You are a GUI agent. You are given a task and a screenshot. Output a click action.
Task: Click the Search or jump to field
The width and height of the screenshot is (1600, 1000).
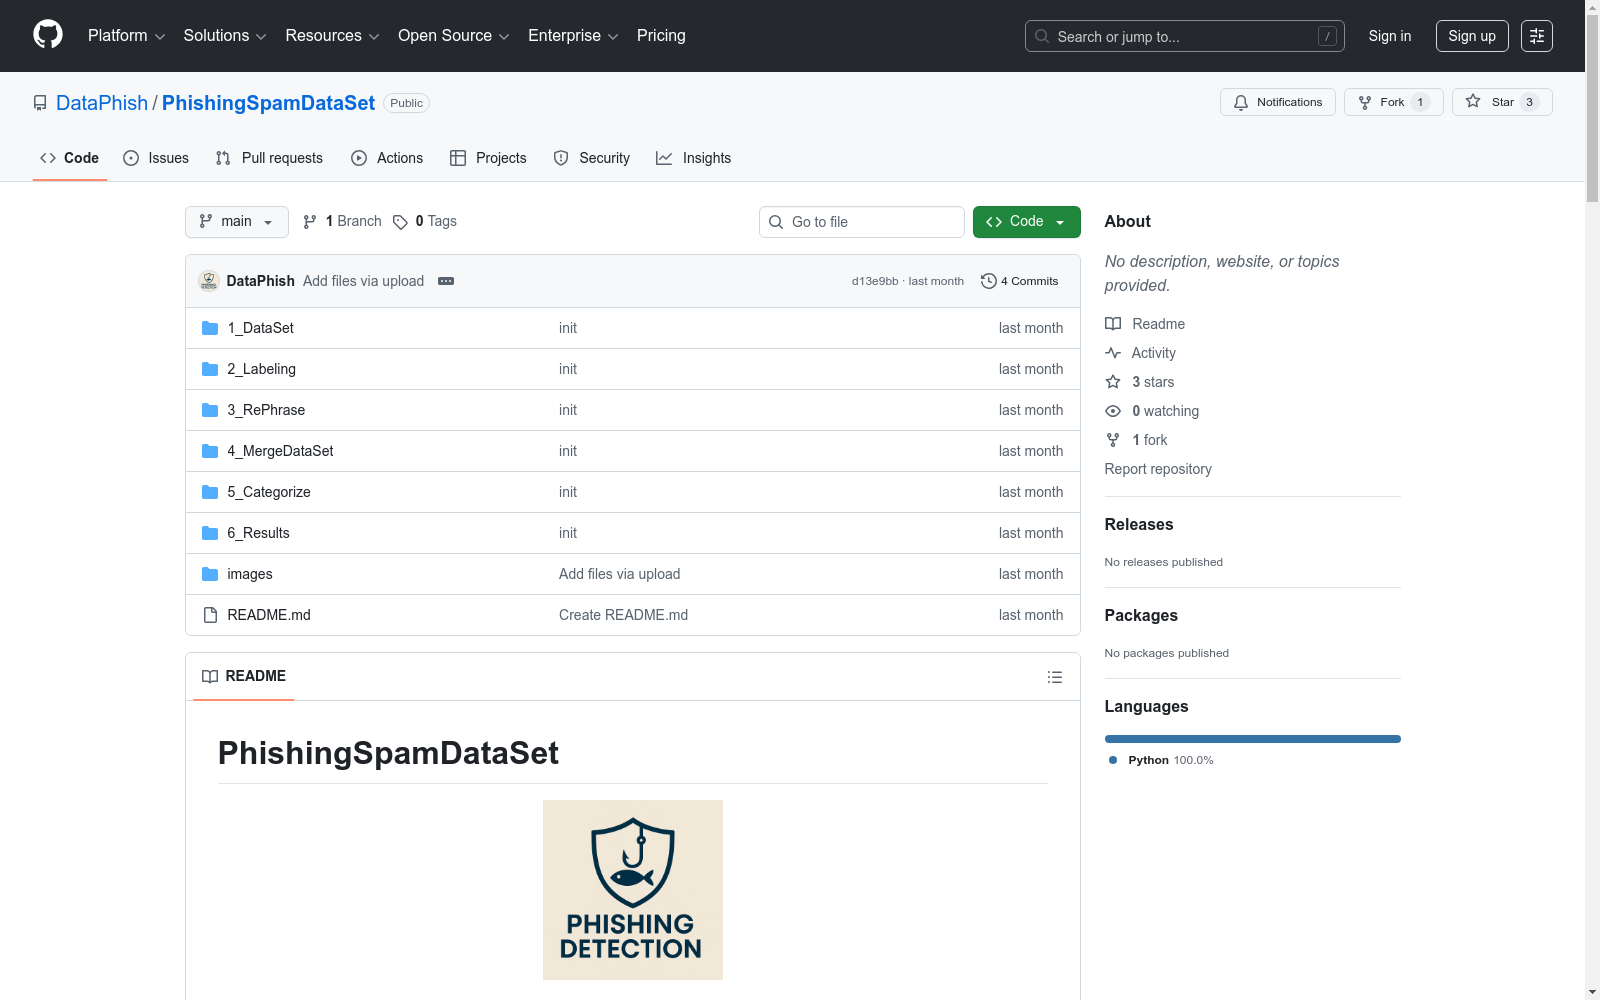tap(1185, 36)
